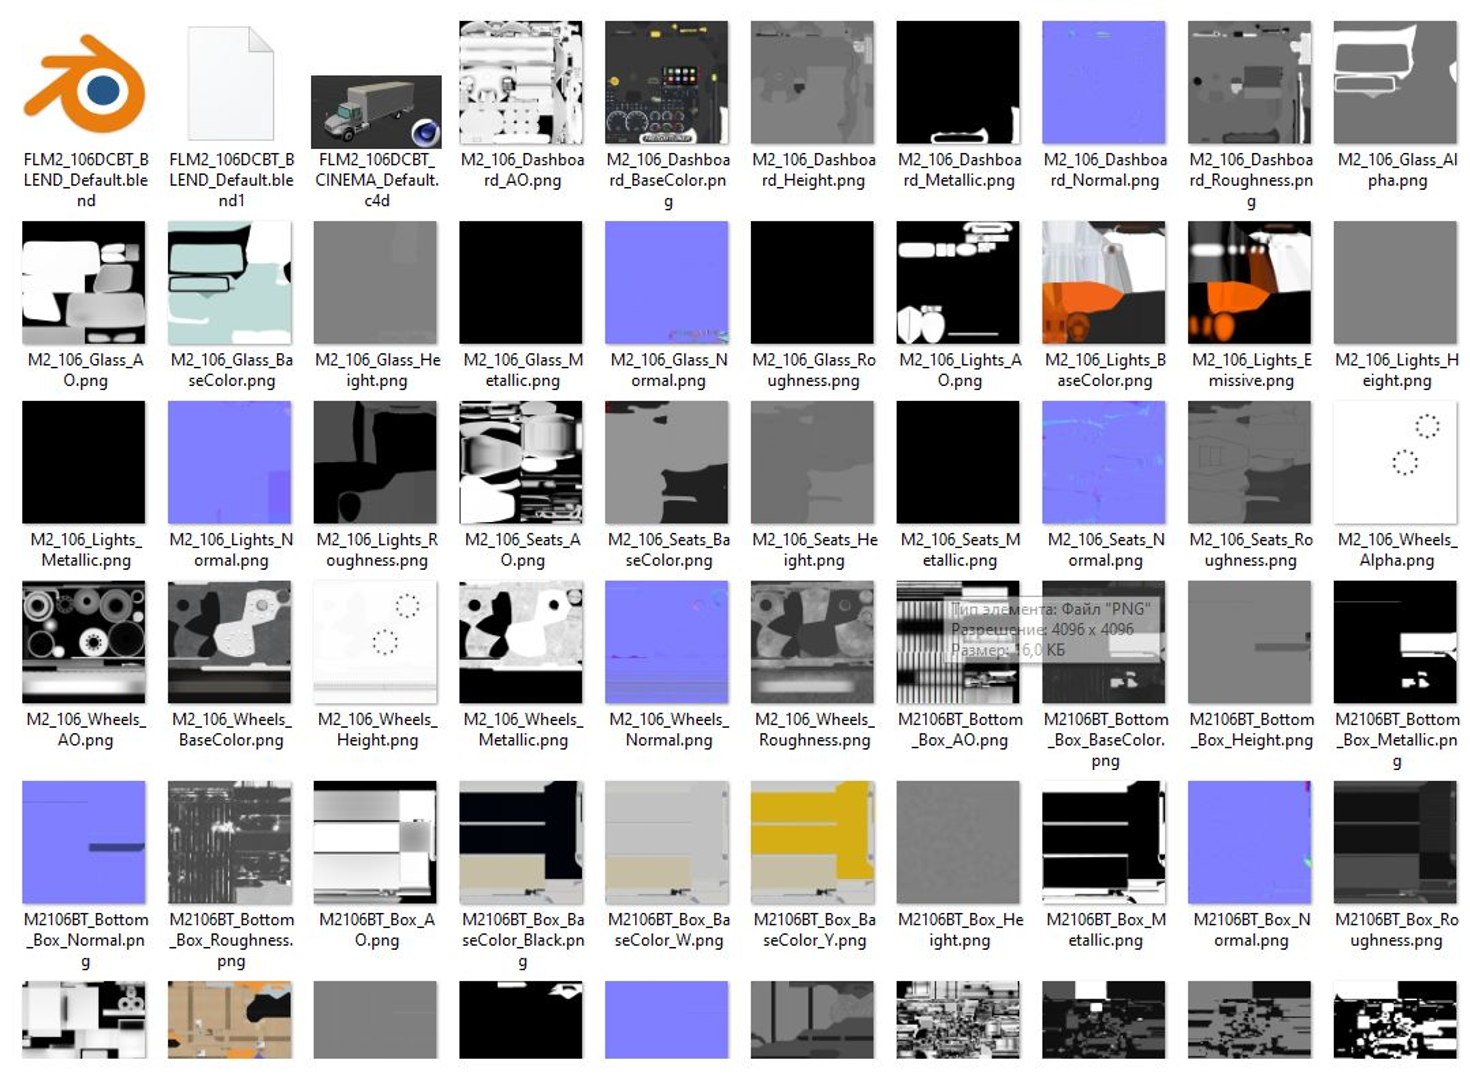Select M2_106_Dashboard_Roughness.png thumbnail
This screenshot has width=1470, height=1080.
point(1250,83)
